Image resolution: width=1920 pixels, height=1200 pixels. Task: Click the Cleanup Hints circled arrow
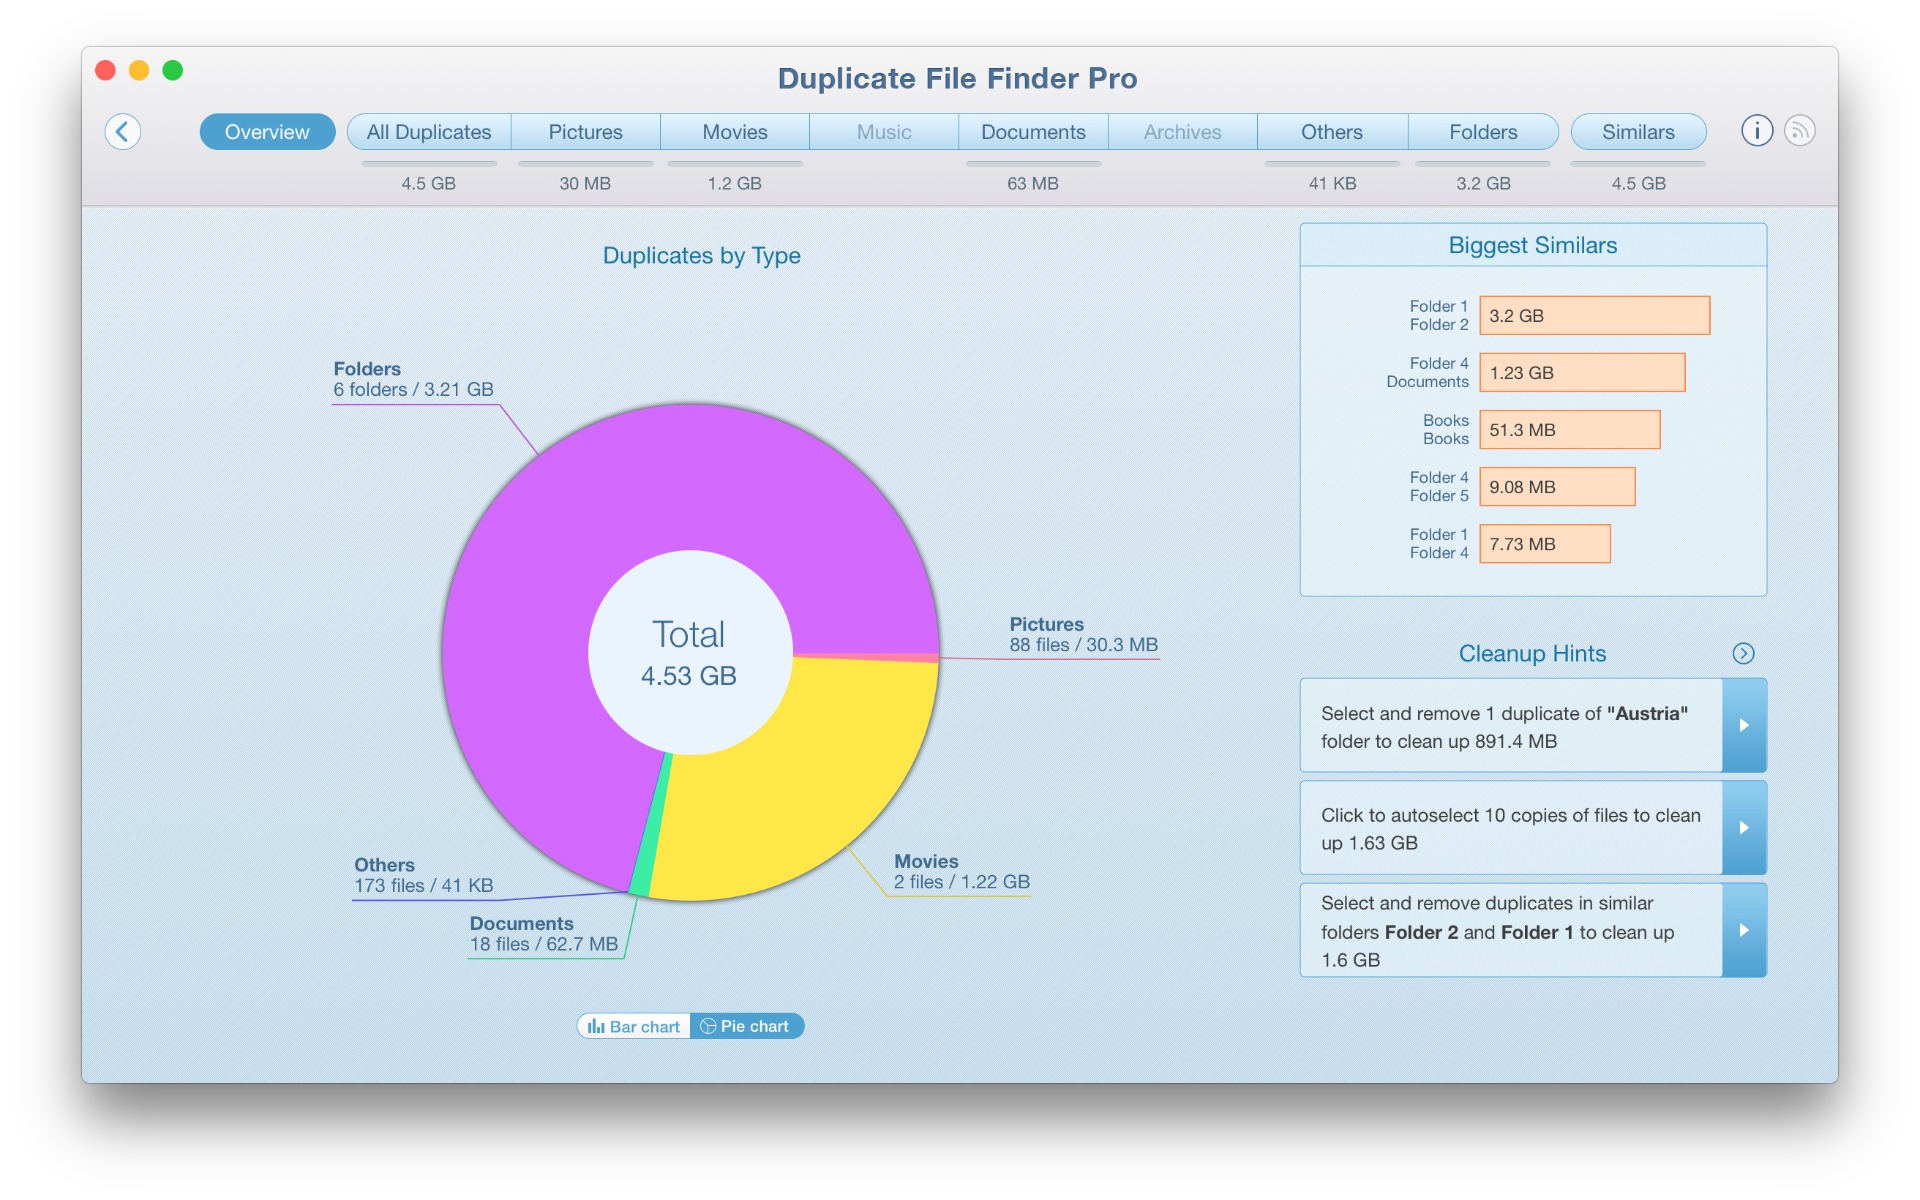point(1743,653)
